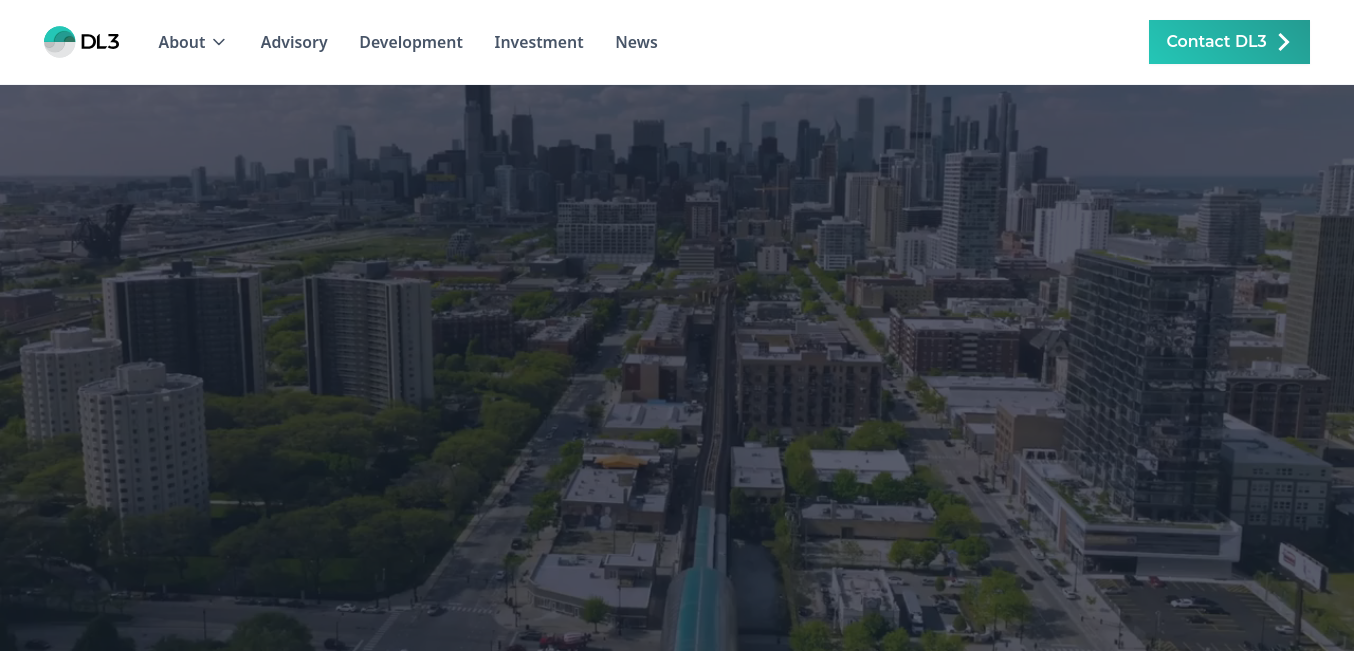This screenshot has height=651, width=1366.
Task: Go to the Advisory page
Action: pos(294,42)
